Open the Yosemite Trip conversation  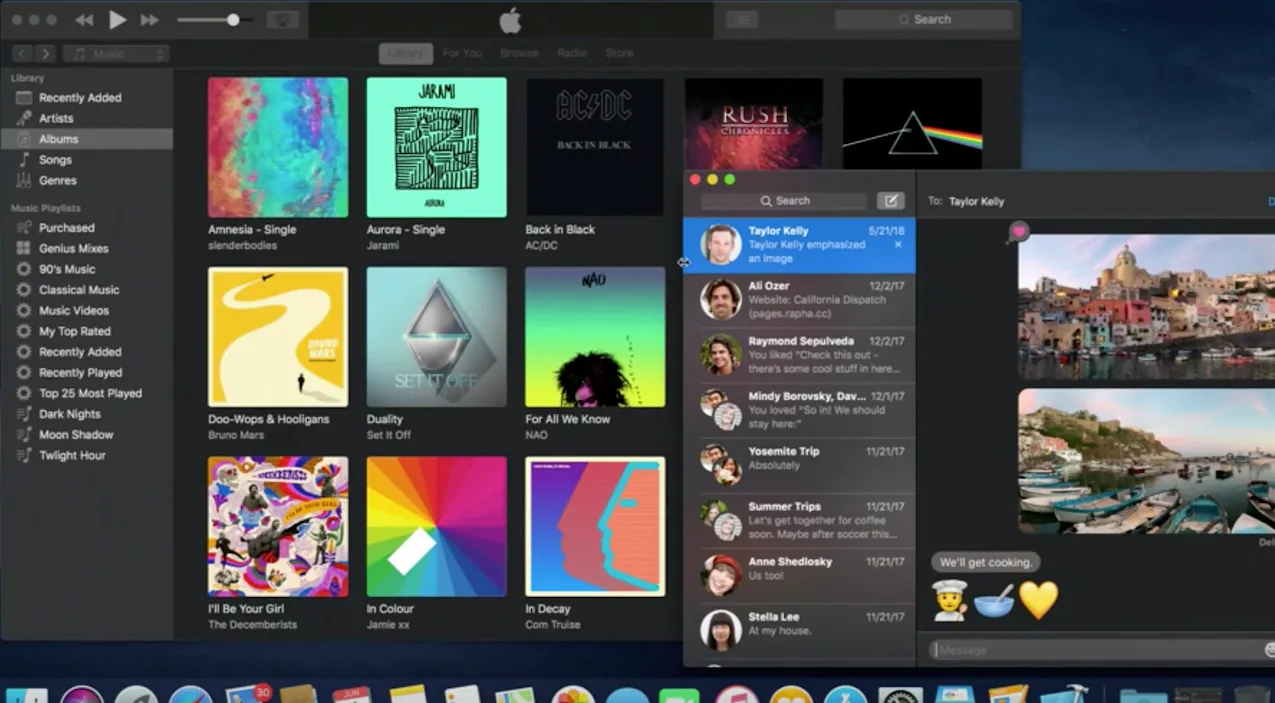coord(799,465)
